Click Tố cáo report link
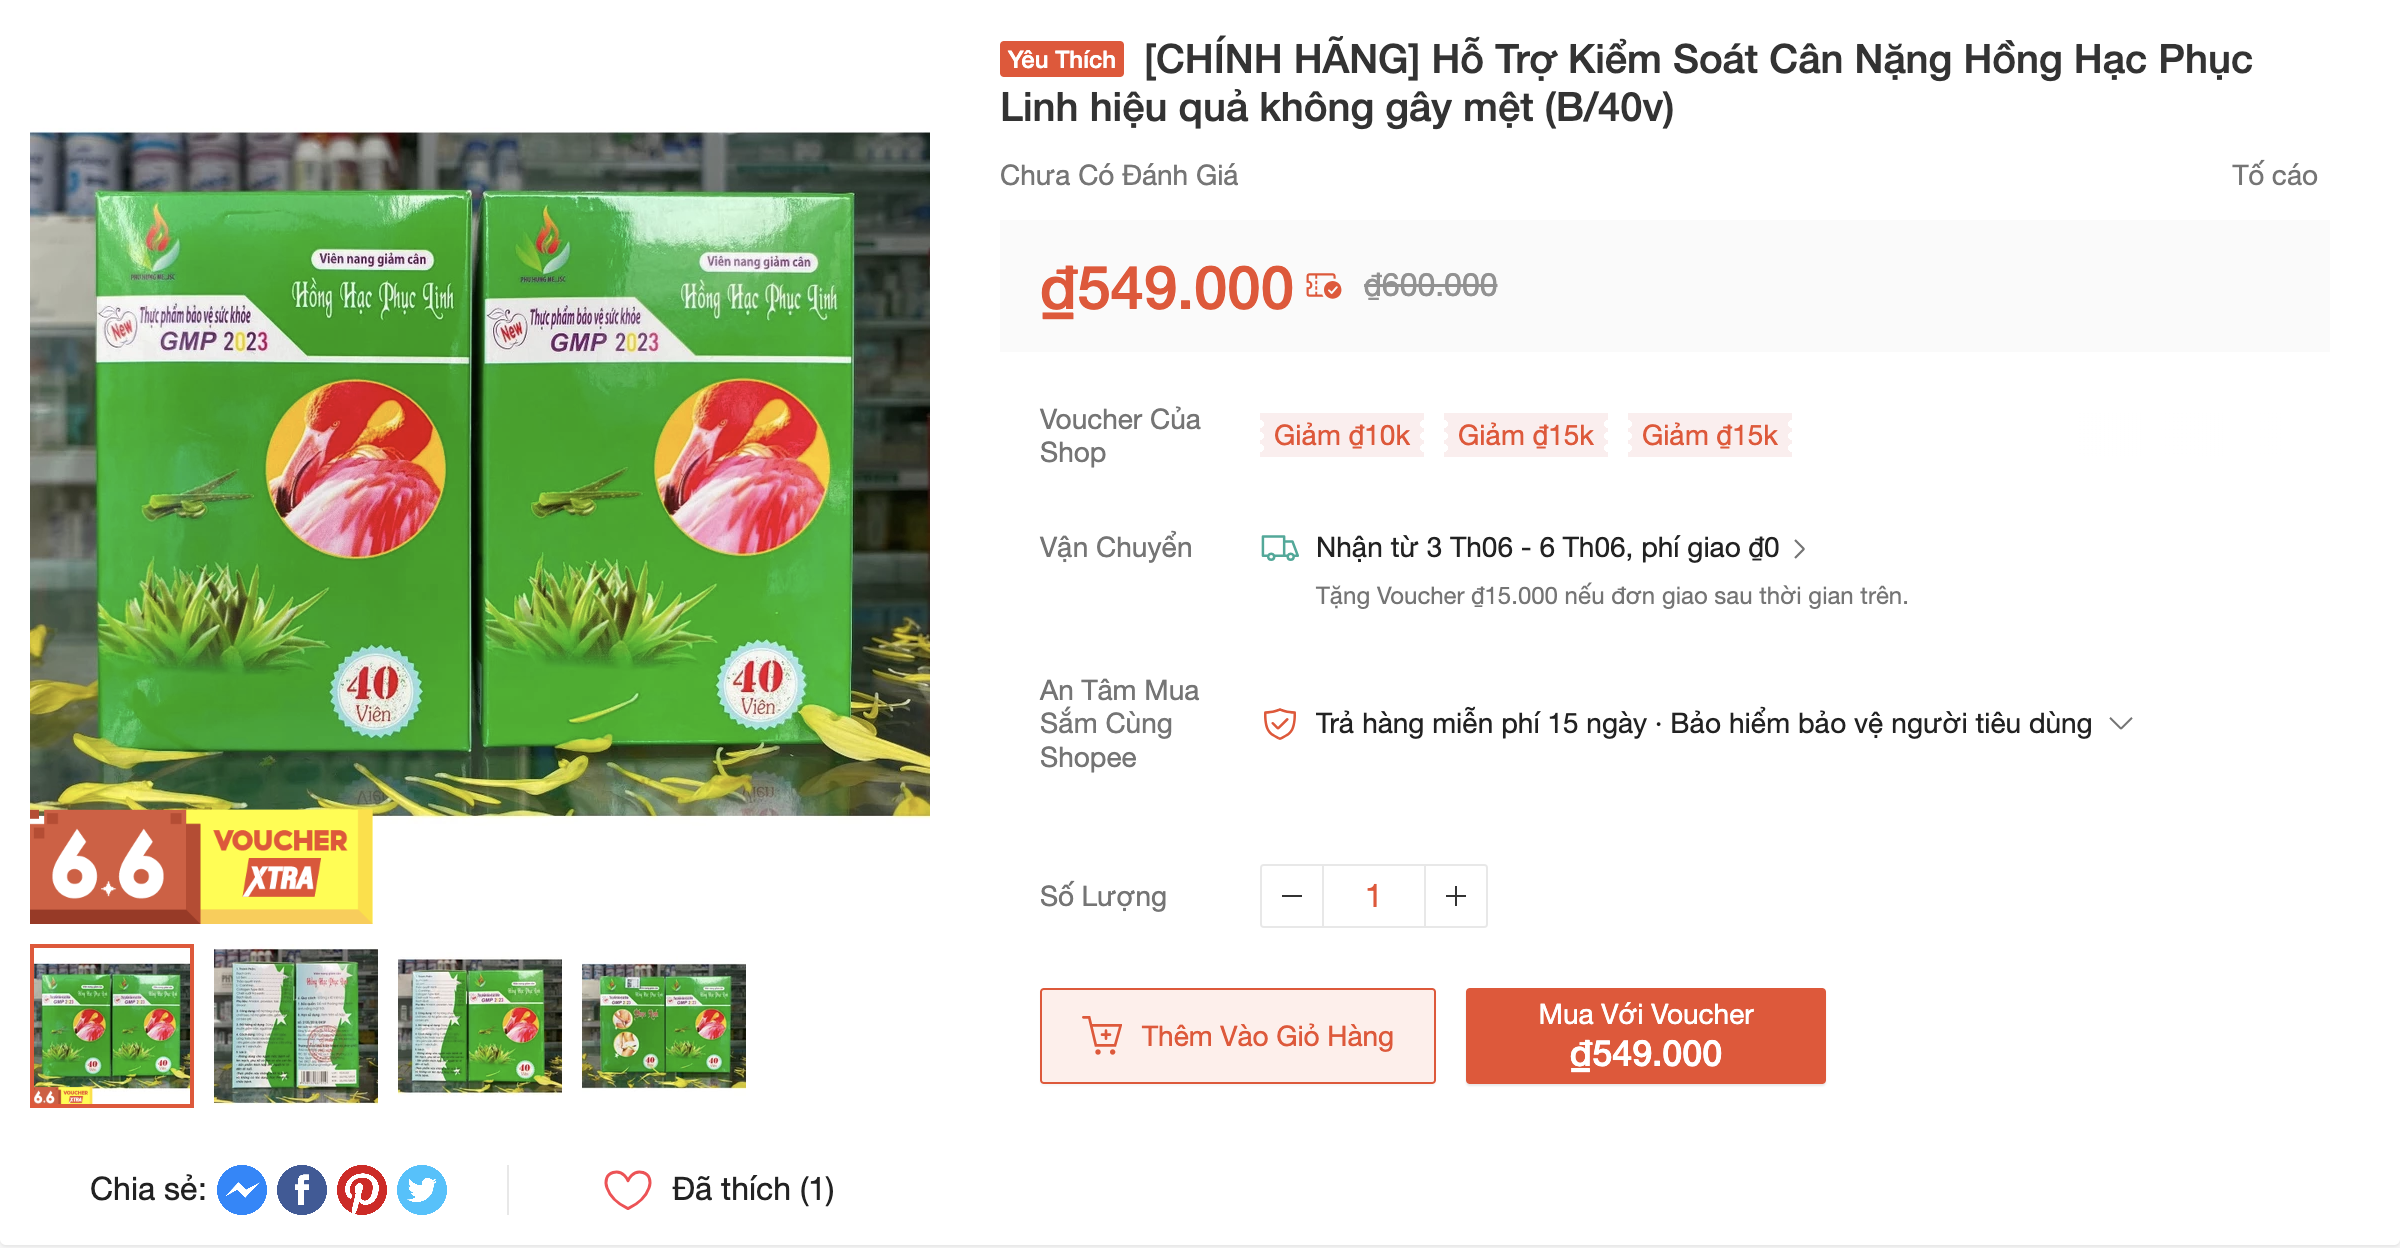Viewport: 2400px width, 1248px height. [2274, 176]
